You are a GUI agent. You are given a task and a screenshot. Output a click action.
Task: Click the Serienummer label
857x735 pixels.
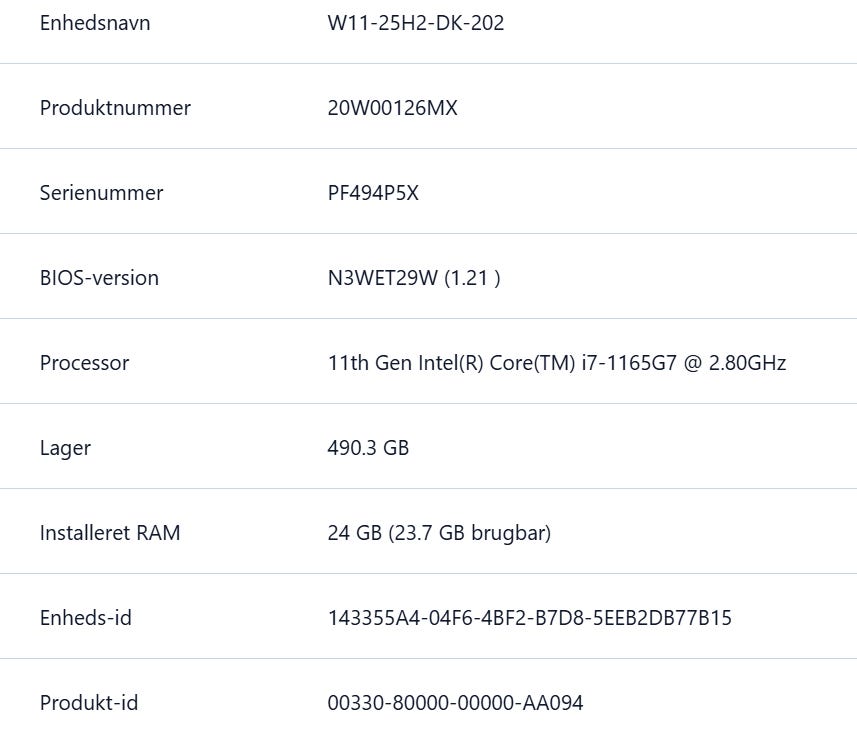101,193
